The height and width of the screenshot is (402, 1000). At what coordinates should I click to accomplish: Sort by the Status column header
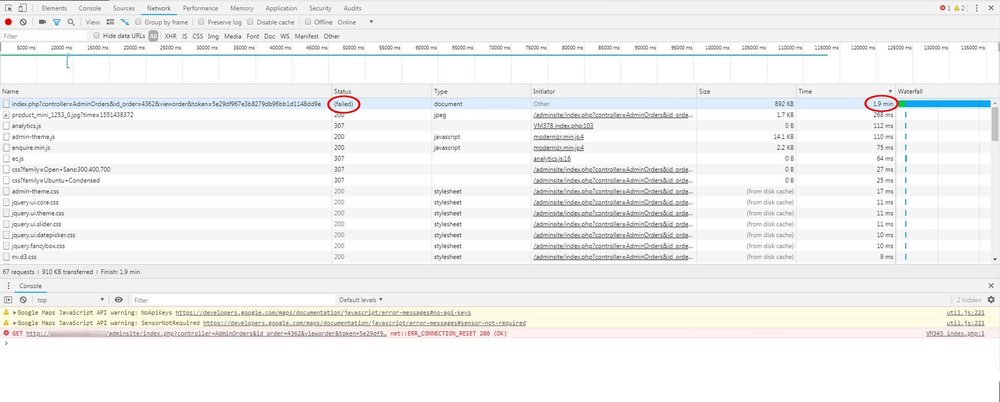381,92
